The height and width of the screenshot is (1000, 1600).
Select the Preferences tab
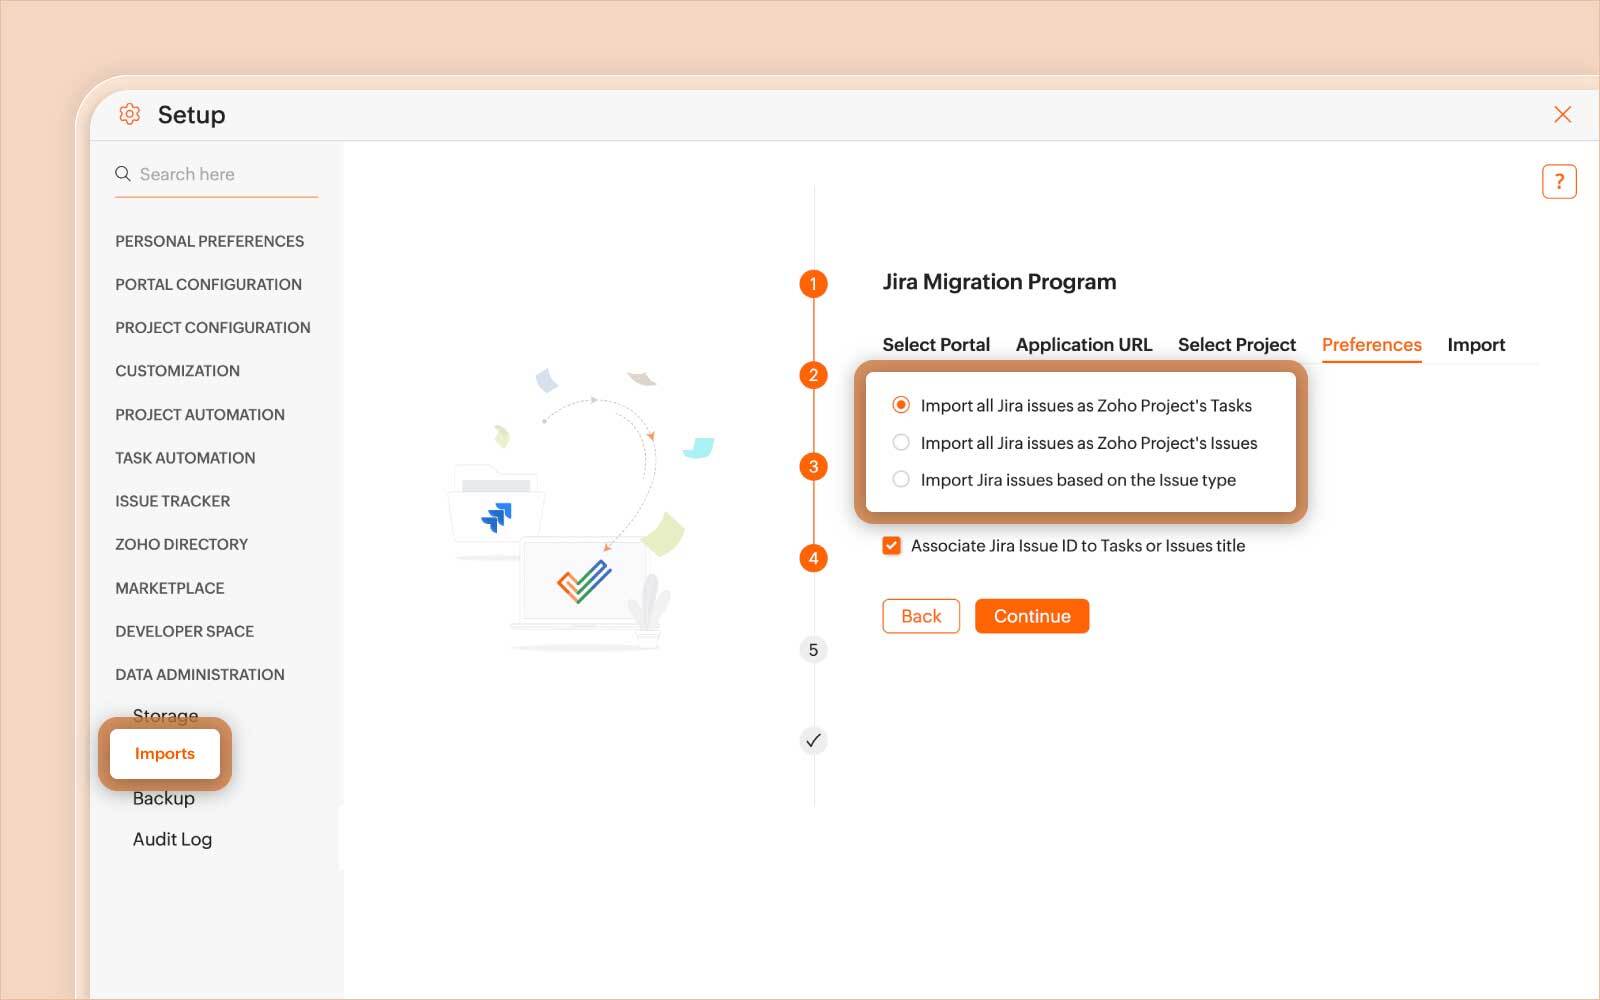click(x=1371, y=344)
